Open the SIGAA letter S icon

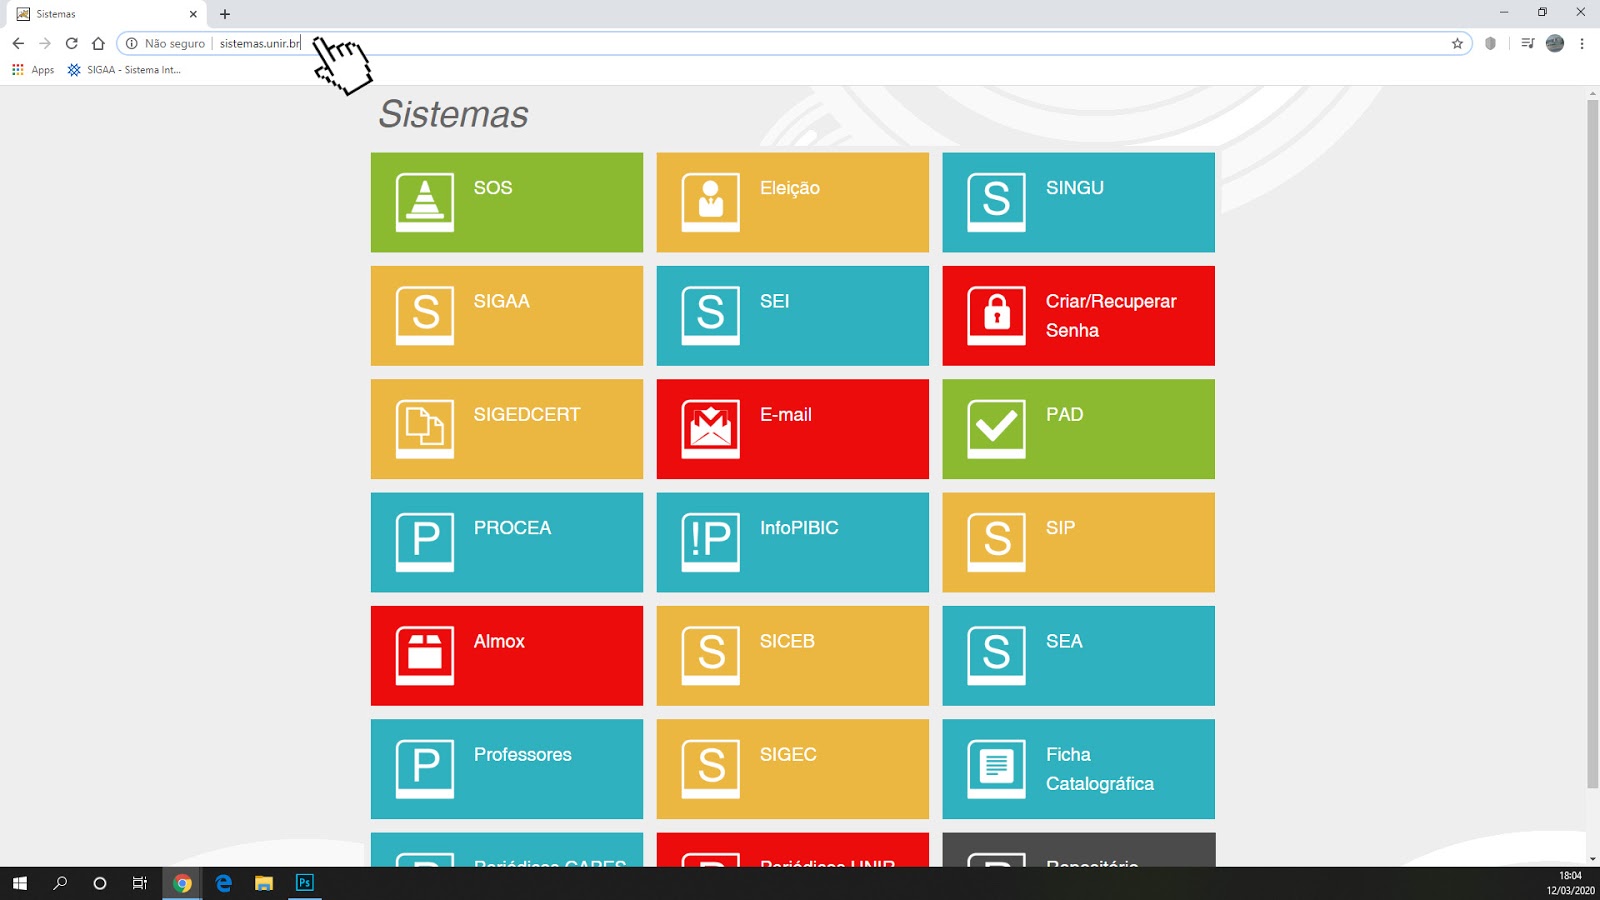coord(425,316)
